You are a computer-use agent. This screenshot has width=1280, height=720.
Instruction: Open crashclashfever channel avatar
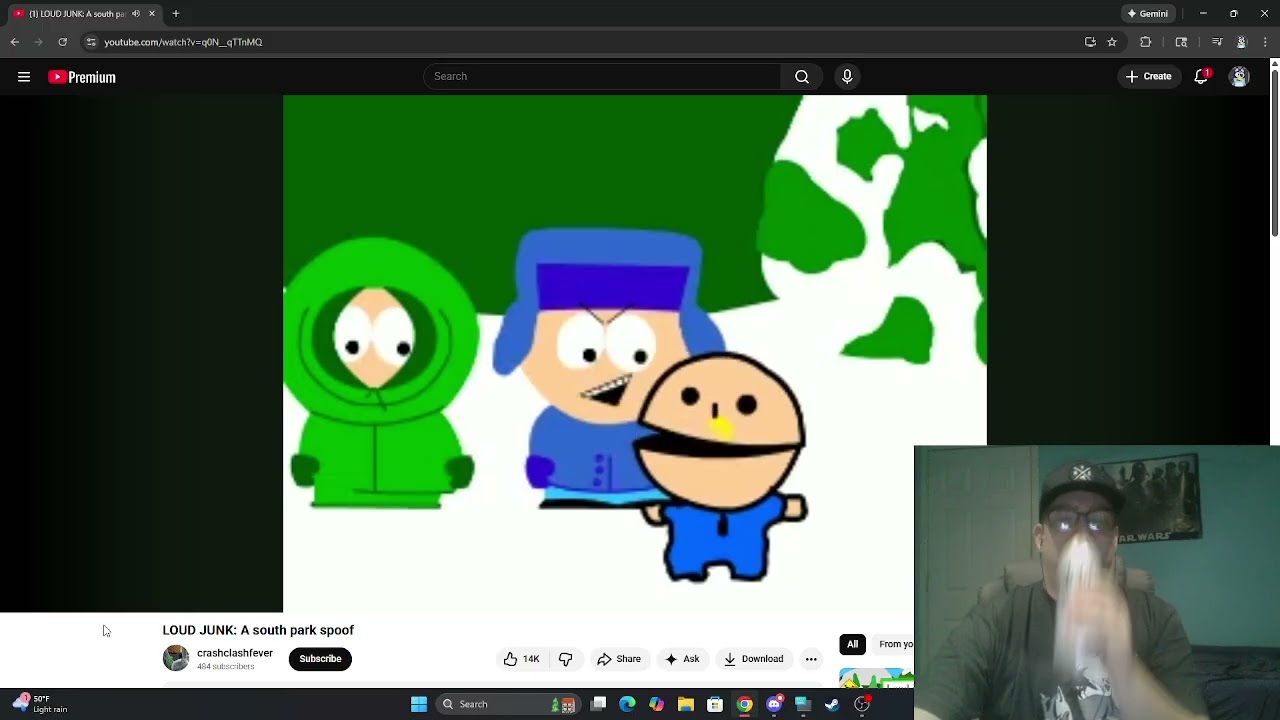coord(176,658)
